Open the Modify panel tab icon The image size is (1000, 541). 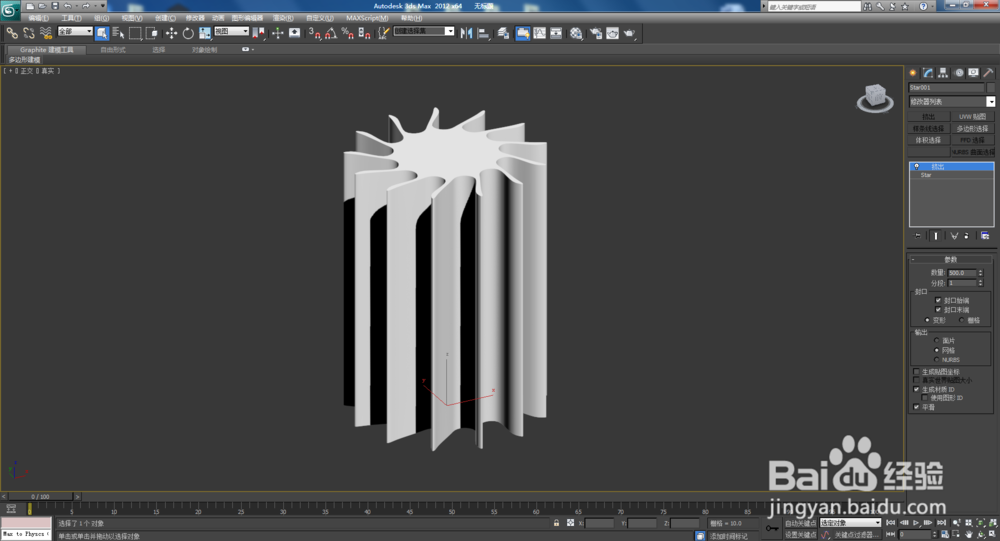tap(928, 73)
